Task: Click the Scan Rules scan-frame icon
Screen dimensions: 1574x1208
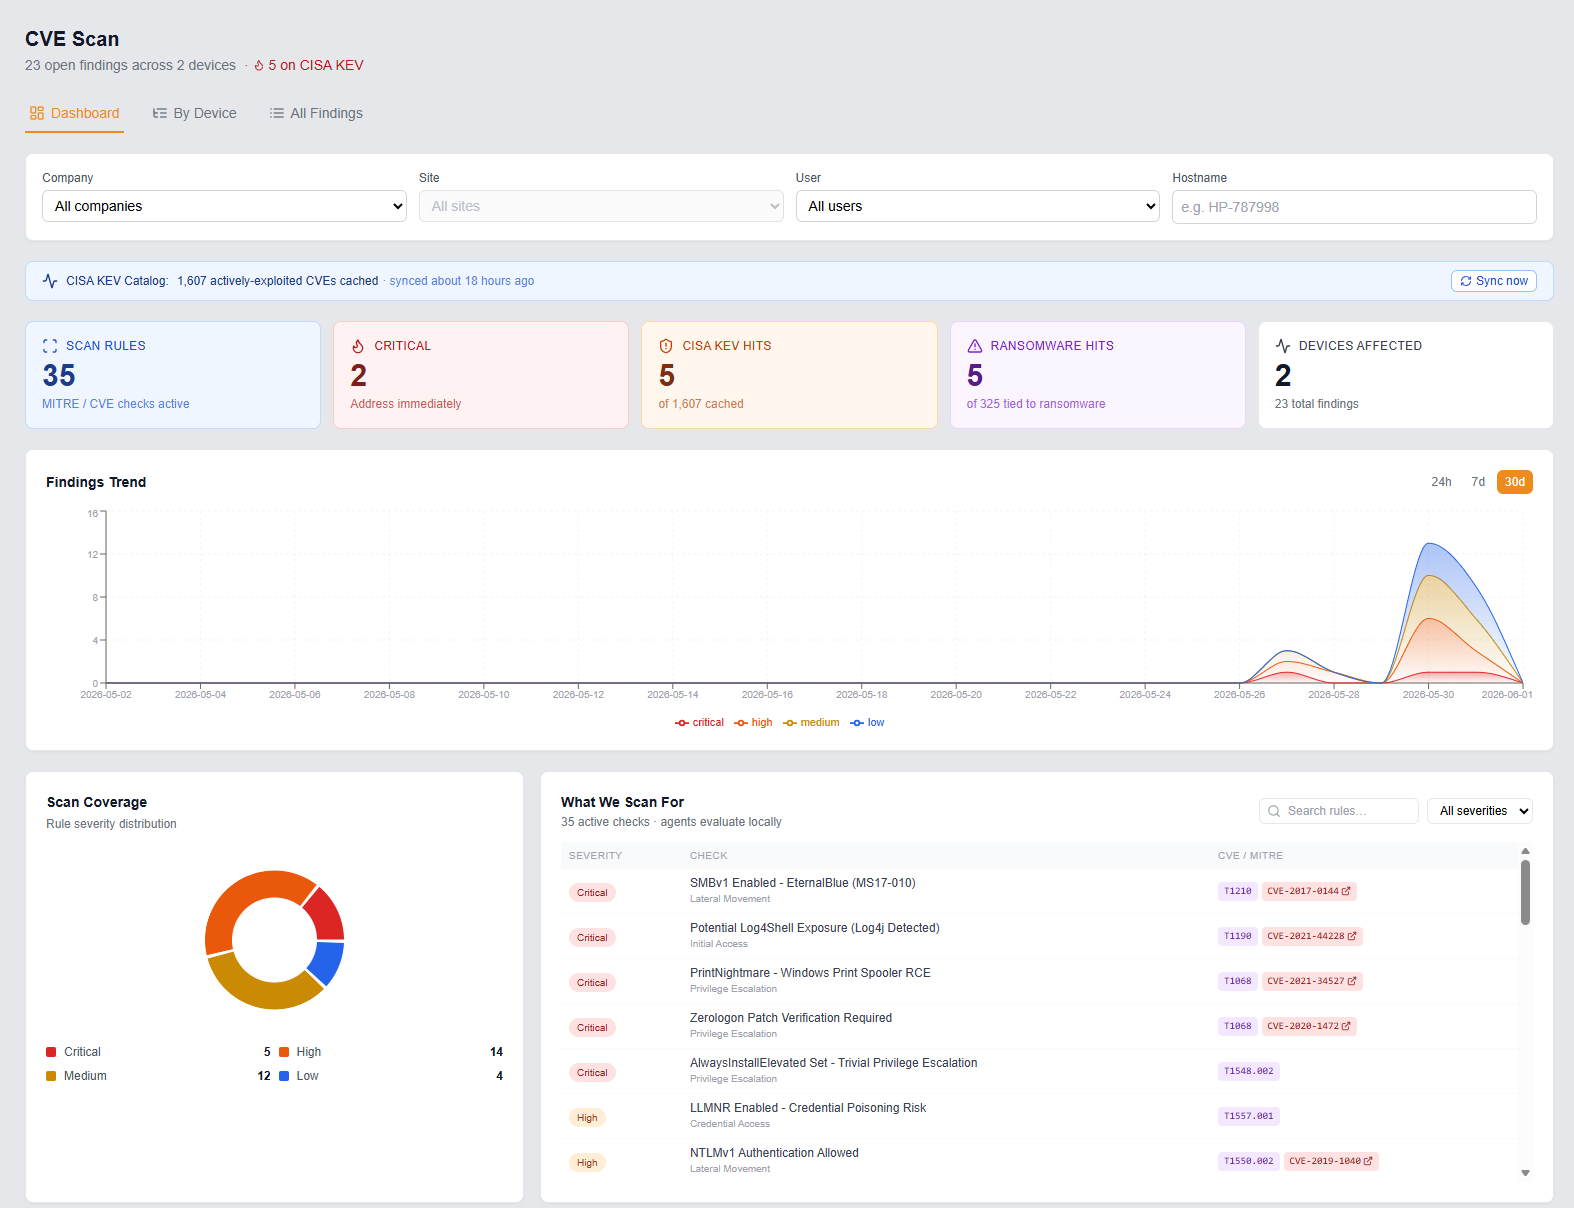Action: (50, 346)
